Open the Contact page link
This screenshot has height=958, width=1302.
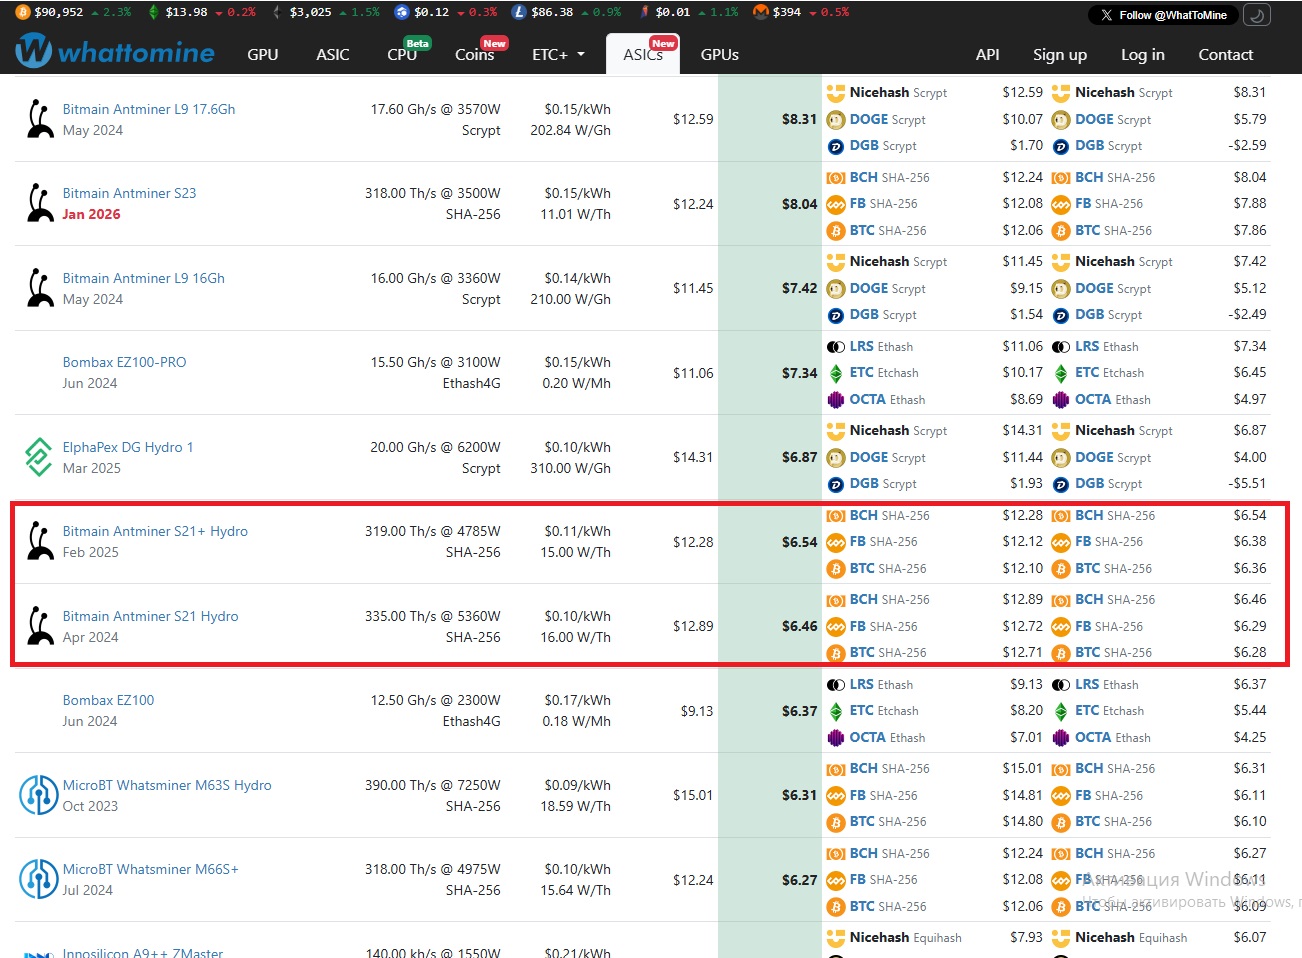click(x=1226, y=54)
